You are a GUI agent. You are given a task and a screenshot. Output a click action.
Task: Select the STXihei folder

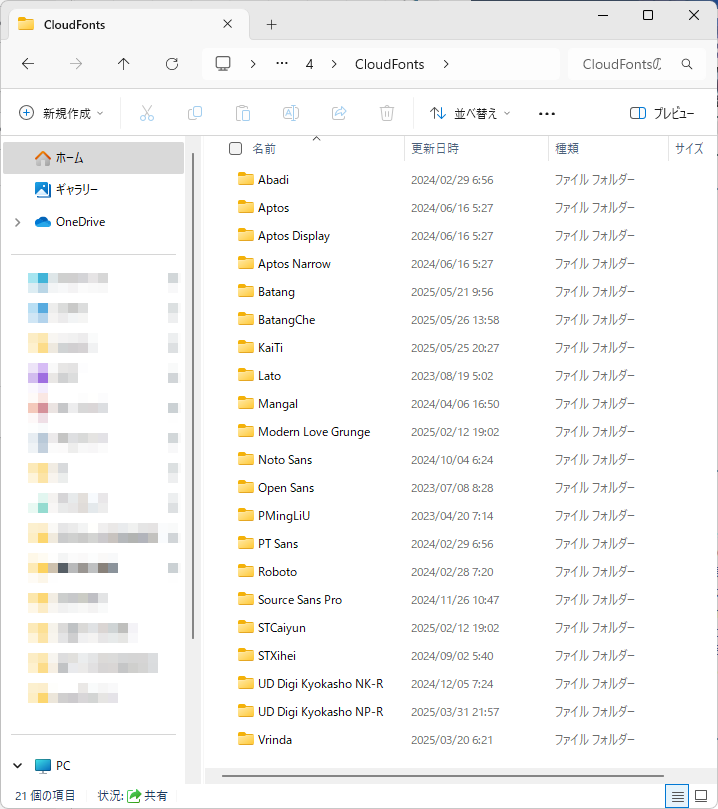click(x=276, y=656)
